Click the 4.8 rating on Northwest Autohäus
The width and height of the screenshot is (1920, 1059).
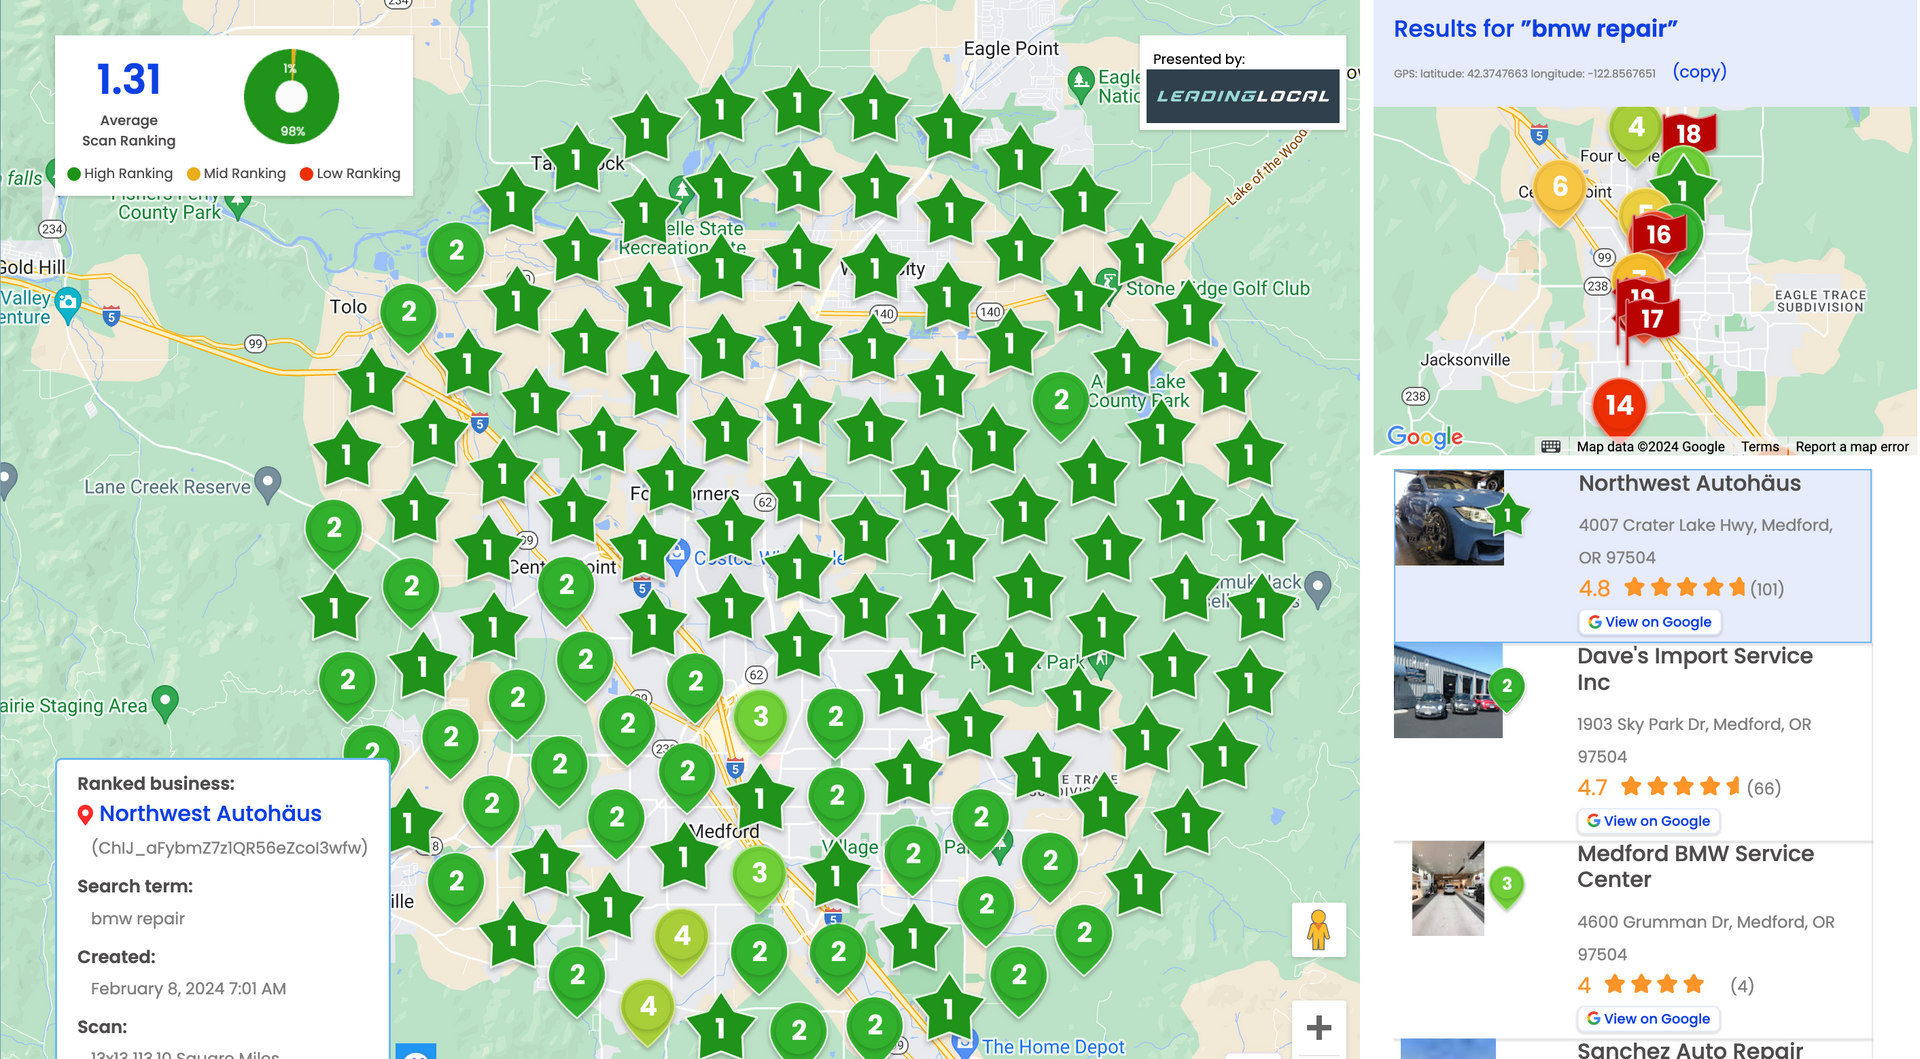tap(1594, 589)
